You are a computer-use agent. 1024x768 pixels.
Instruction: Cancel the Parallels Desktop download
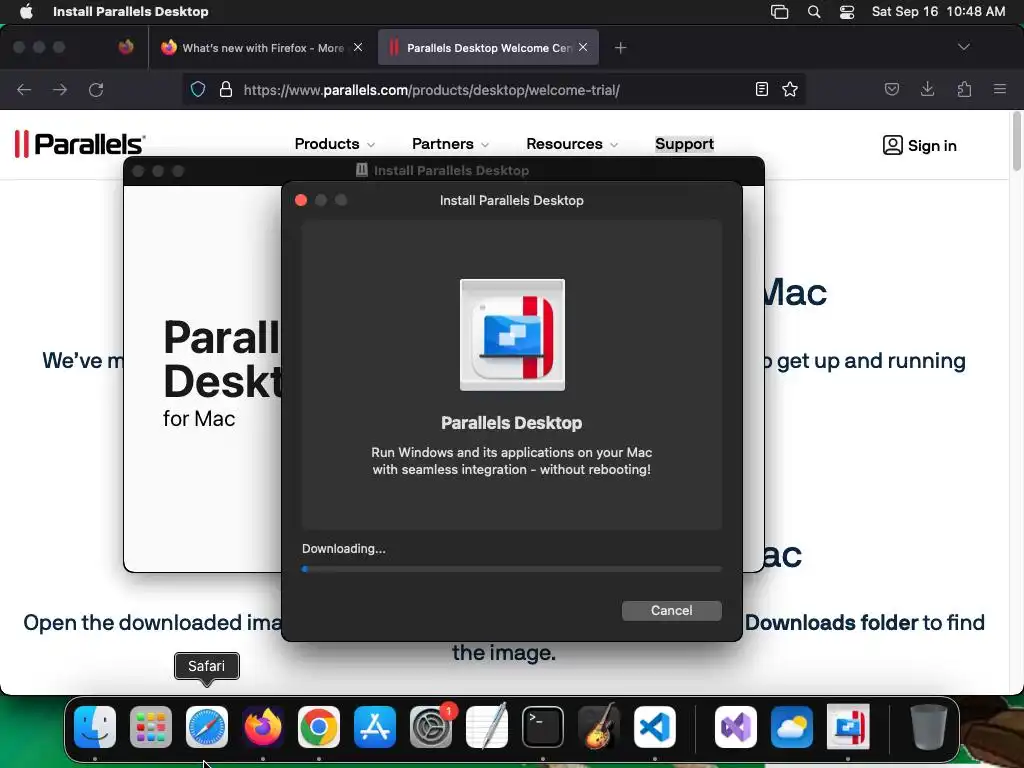(x=671, y=611)
